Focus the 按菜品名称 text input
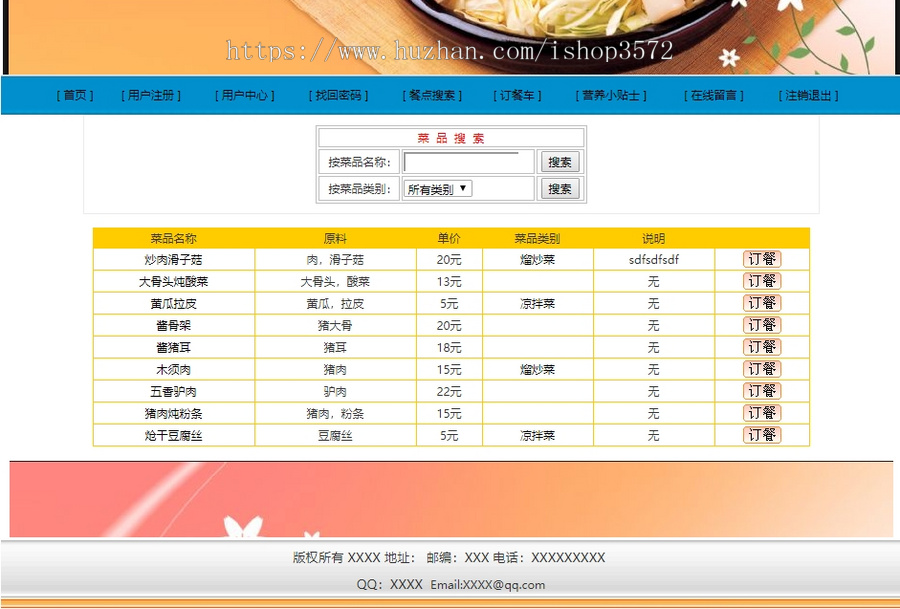Image resolution: width=900 pixels, height=609 pixels. coord(461,162)
